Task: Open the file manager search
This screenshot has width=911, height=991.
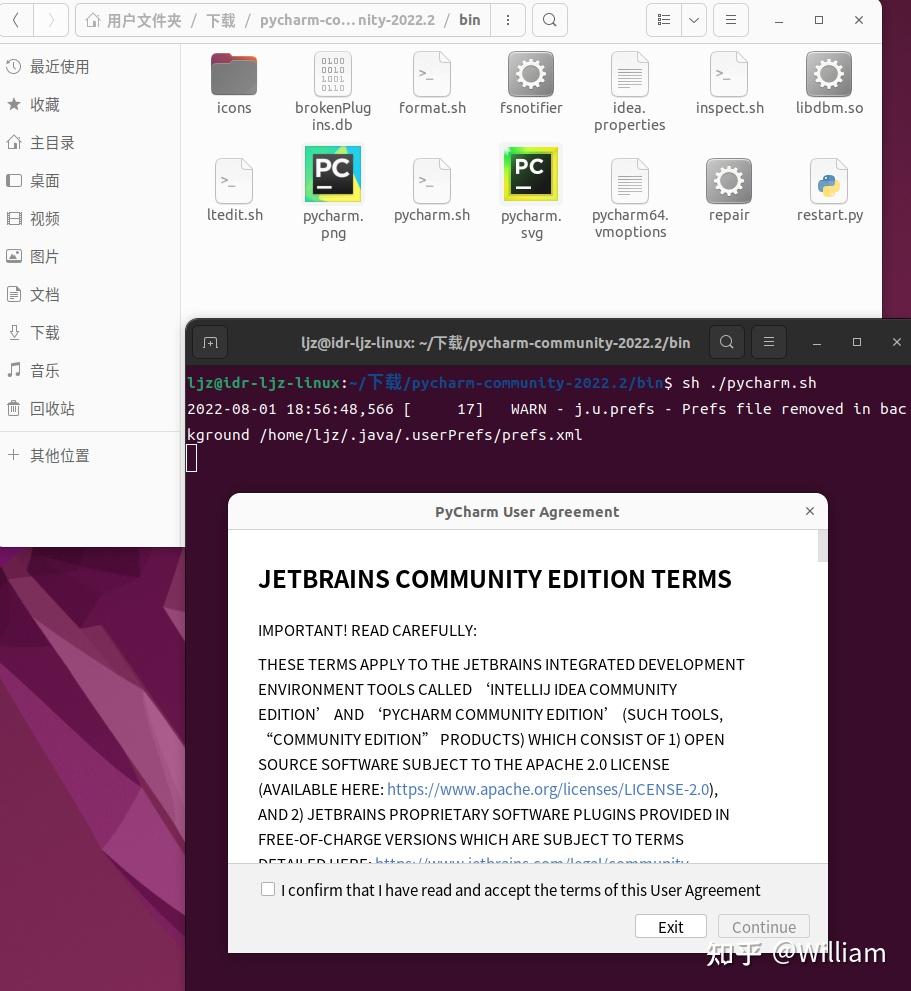Action: pos(550,20)
